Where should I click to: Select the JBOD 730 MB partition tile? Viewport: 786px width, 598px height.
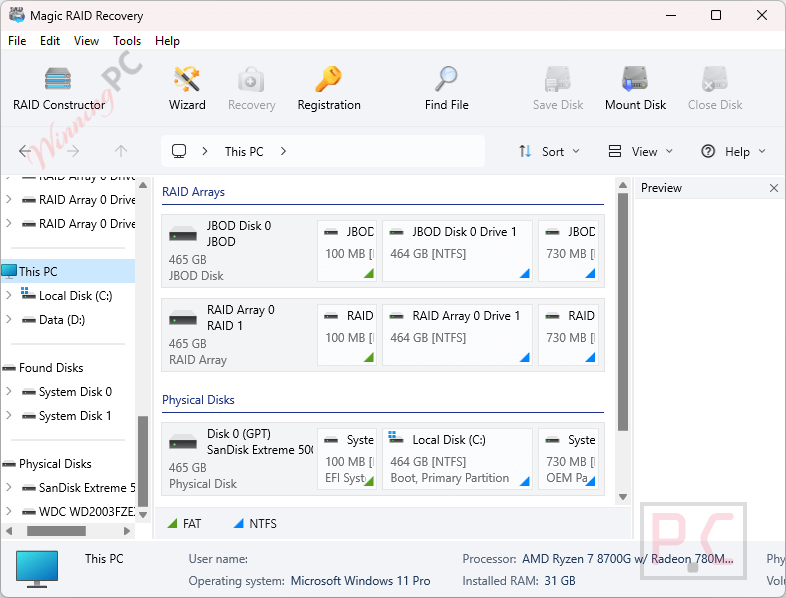568,251
